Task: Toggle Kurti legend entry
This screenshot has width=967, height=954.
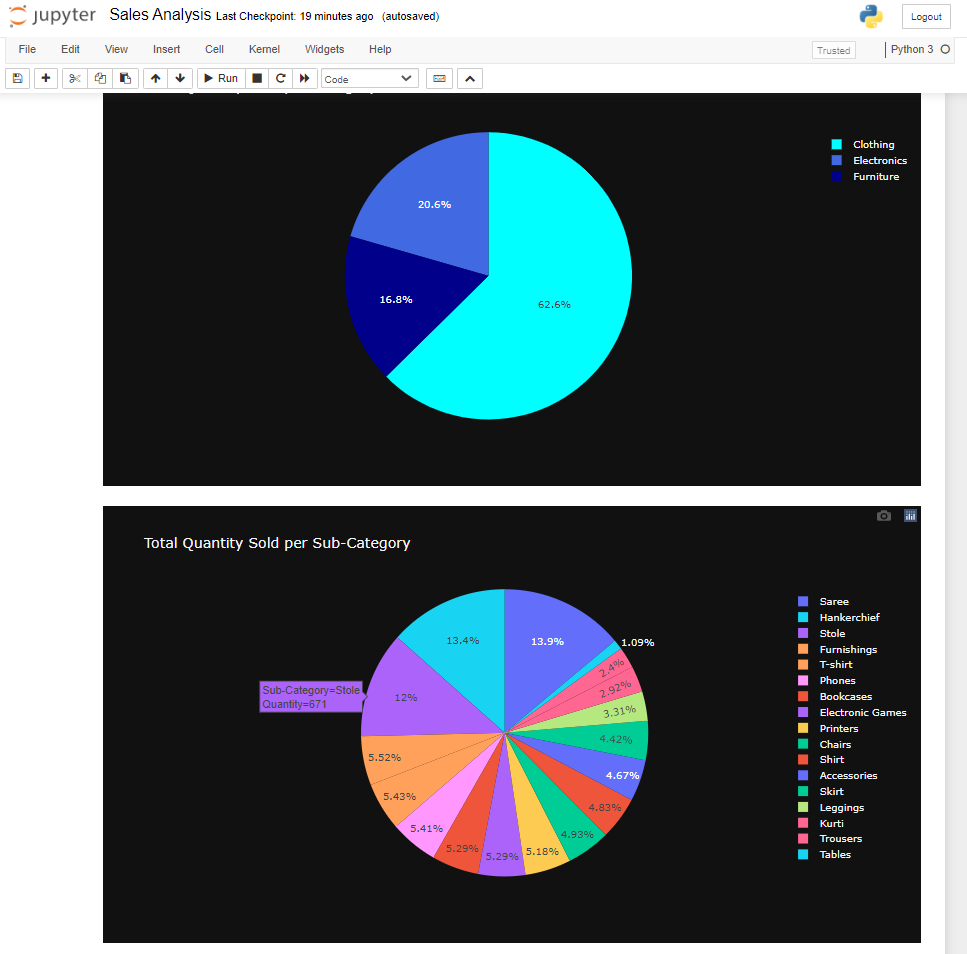Action: click(x=821, y=823)
